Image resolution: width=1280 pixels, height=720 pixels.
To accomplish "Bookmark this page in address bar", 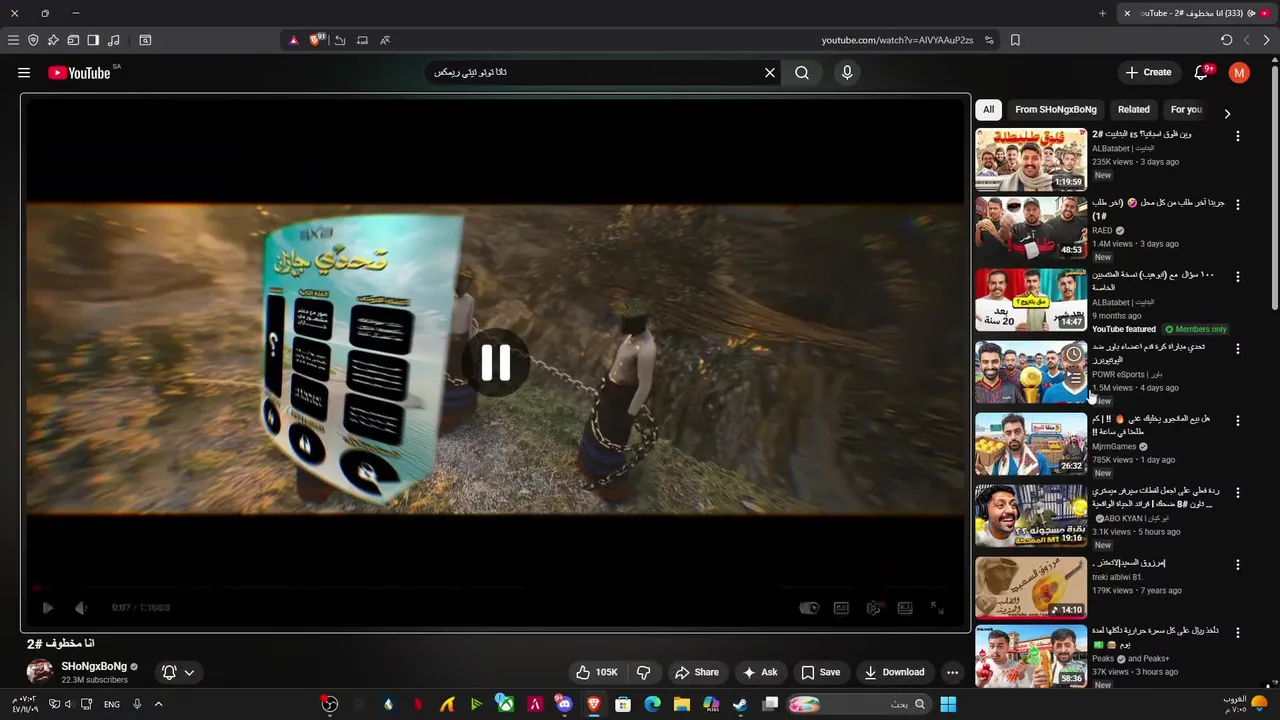I will click(1015, 40).
